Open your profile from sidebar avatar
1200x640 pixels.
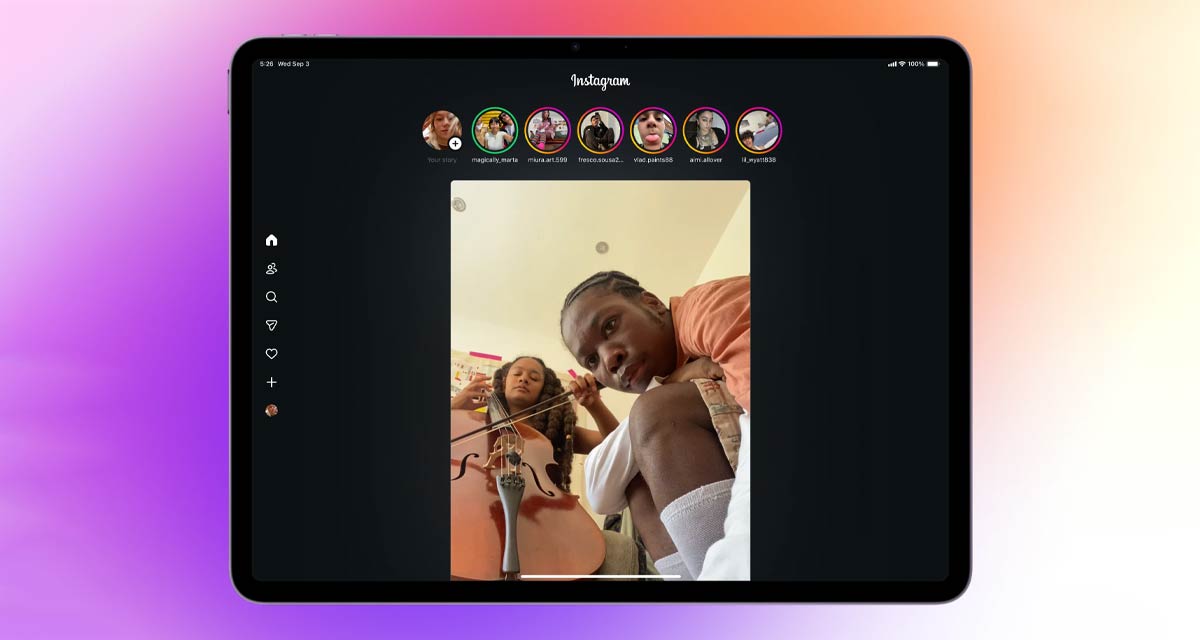click(x=271, y=410)
